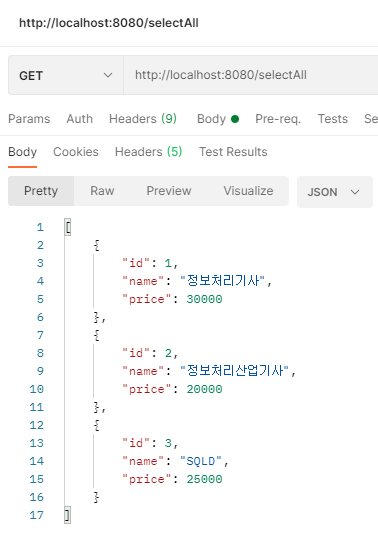
Task: Click the "id": 3 line
Action: click(150, 443)
